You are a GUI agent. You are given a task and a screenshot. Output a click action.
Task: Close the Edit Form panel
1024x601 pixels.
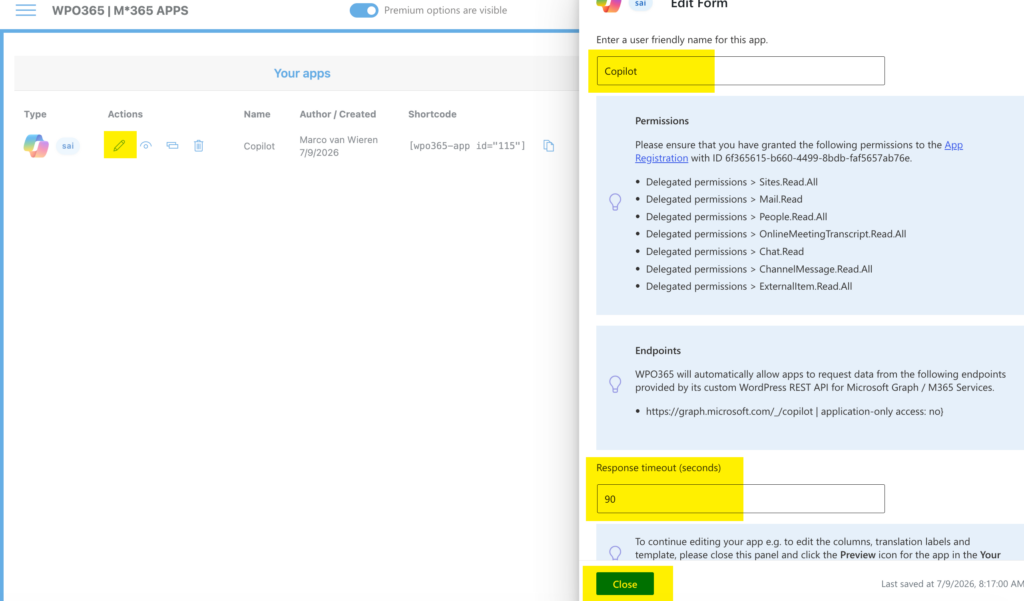click(625, 584)
